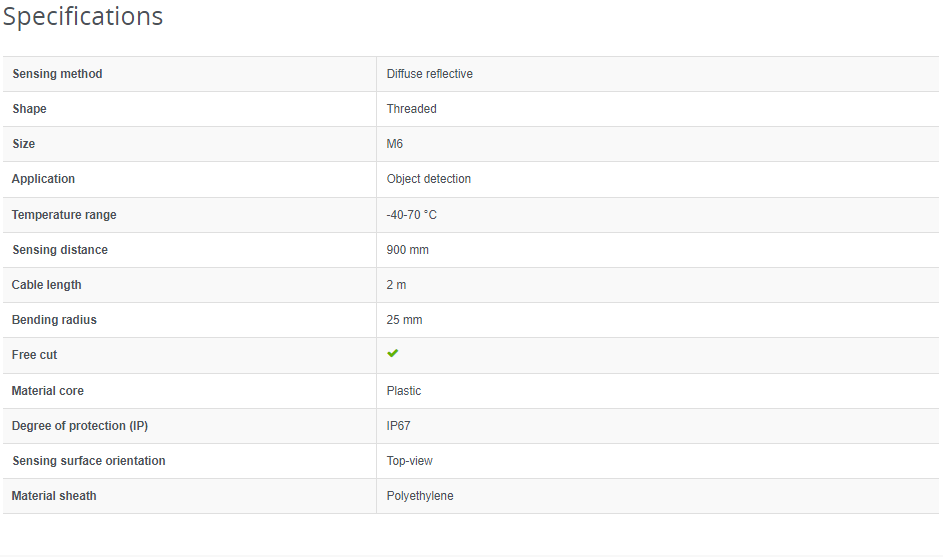Select the Bending radius label
943x557 pixels.
(54, 320)
